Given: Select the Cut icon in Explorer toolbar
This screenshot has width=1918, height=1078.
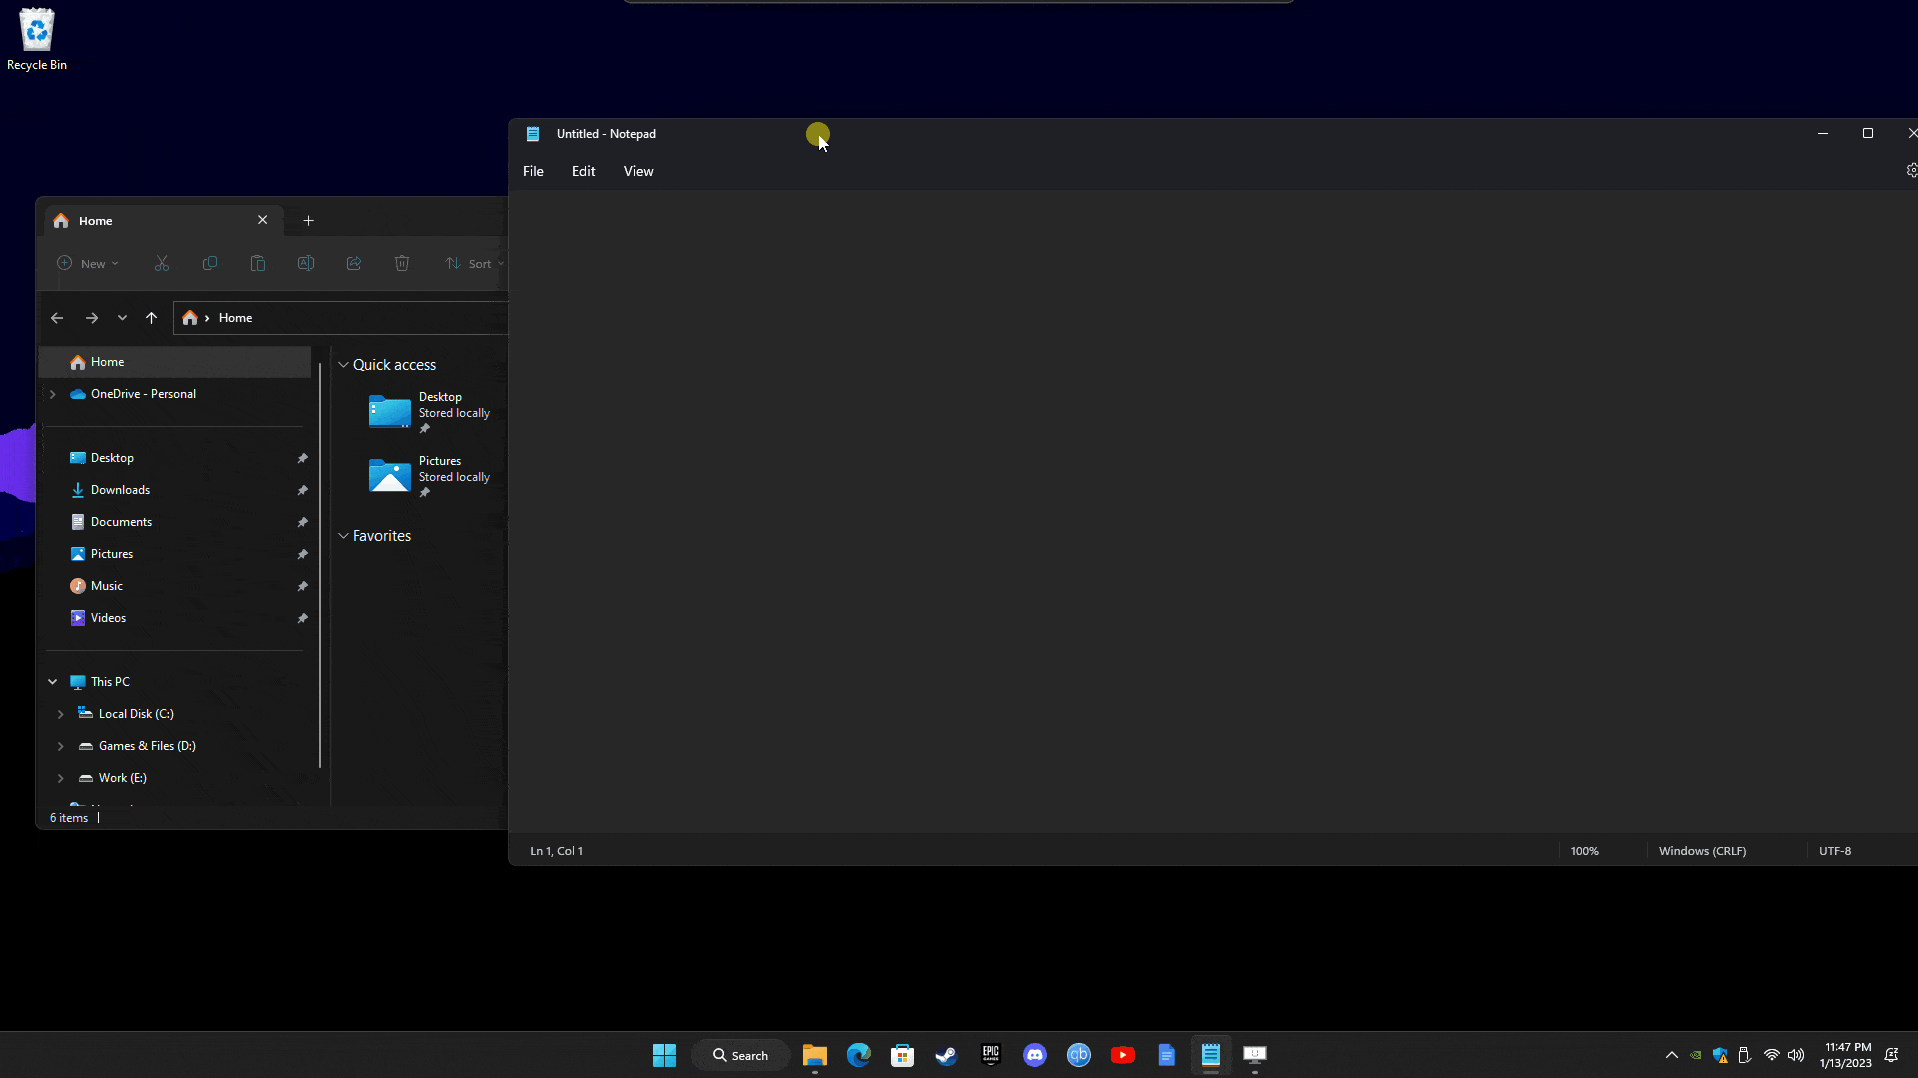Looking at the screenshot, I should pyautogui.click(x=161, y=263).
